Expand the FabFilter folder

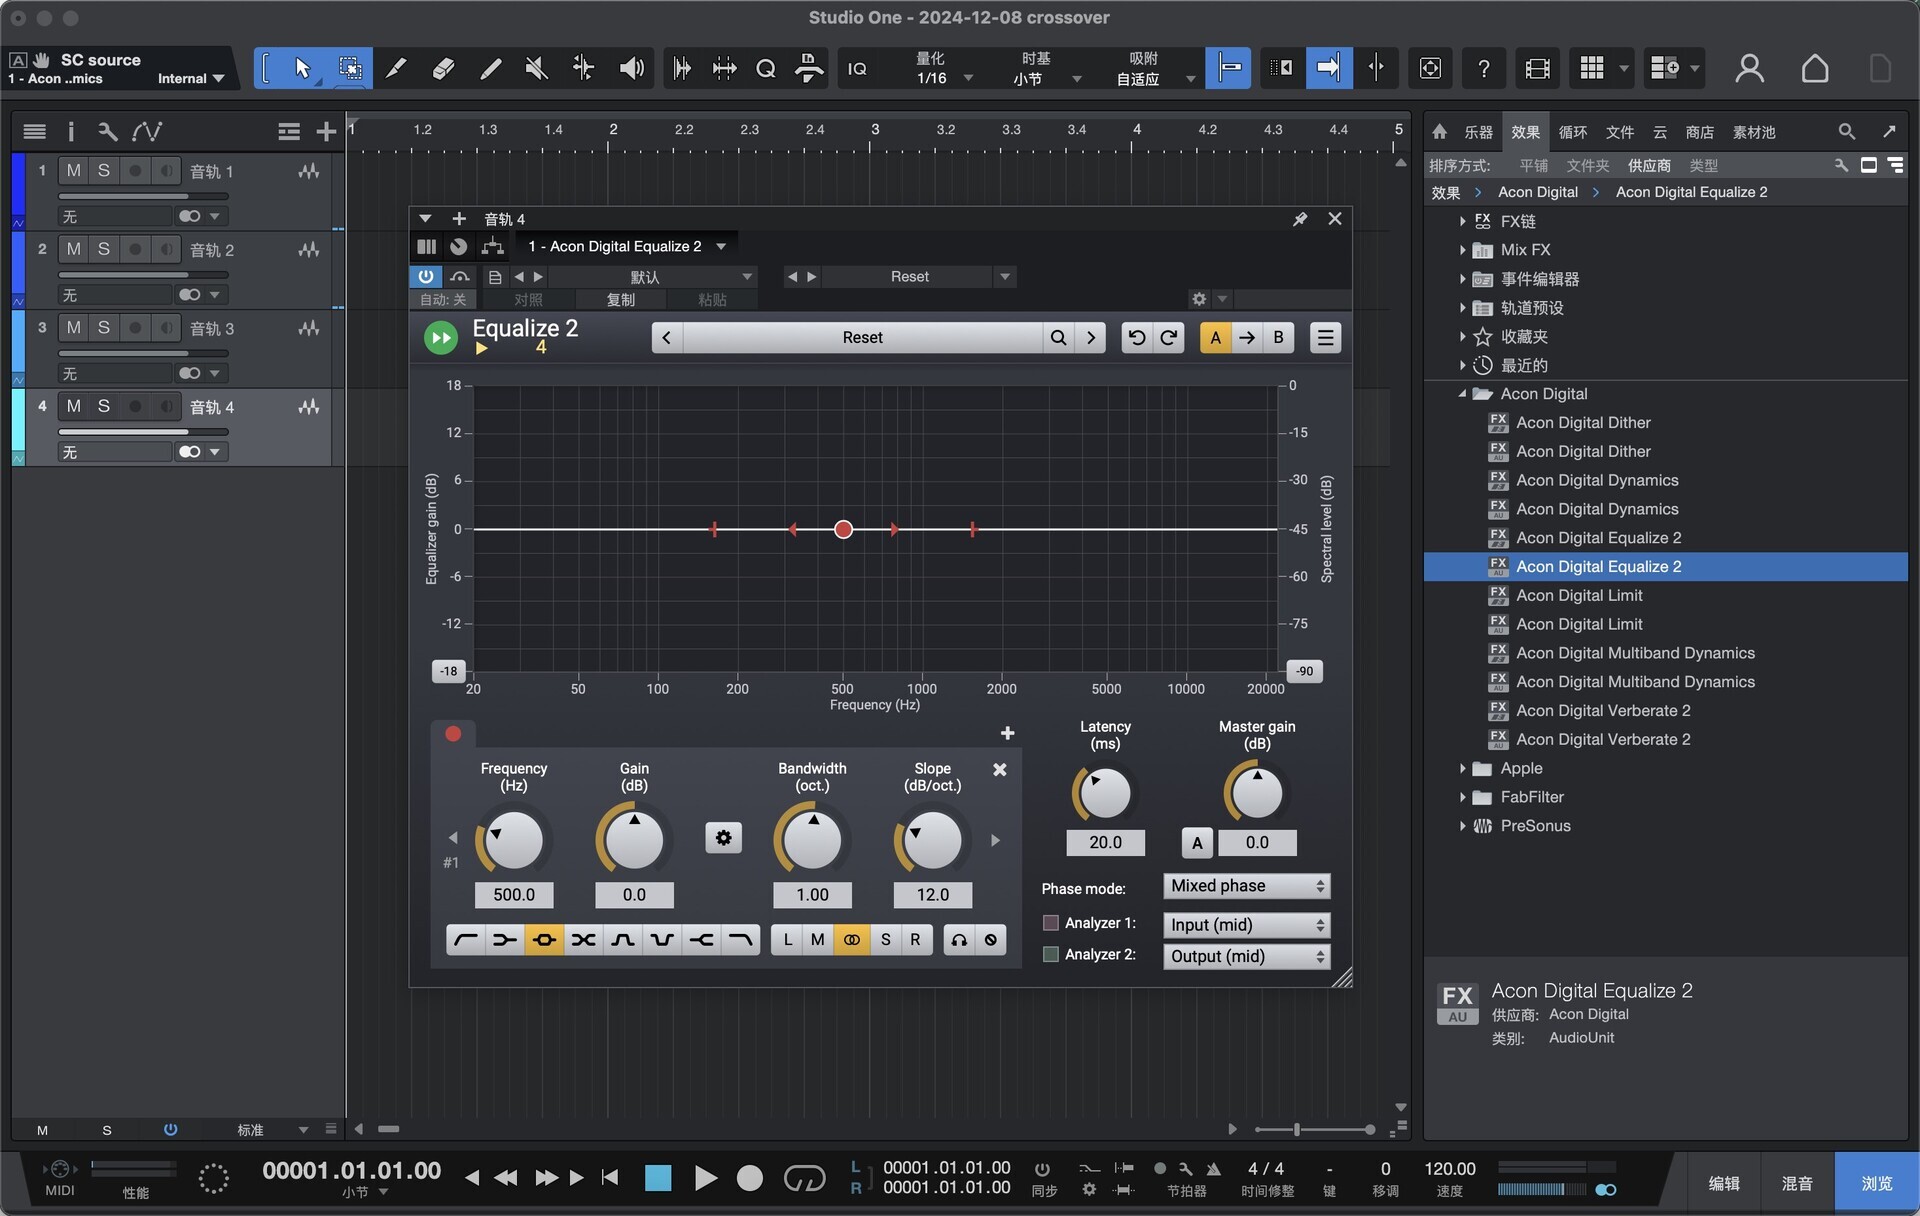pos(1462,797)
